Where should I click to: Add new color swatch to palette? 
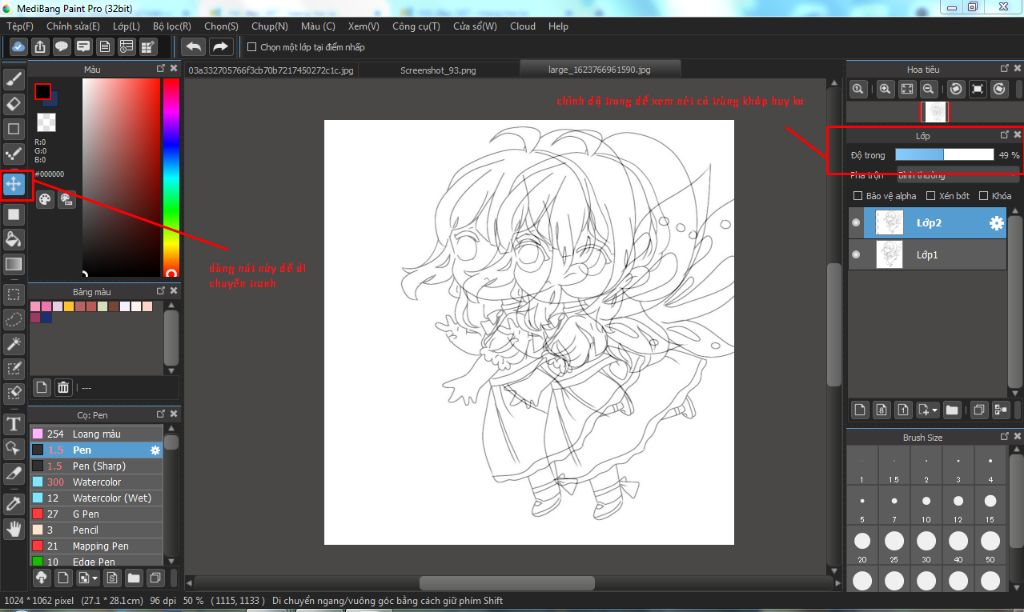tap(41, 387)
